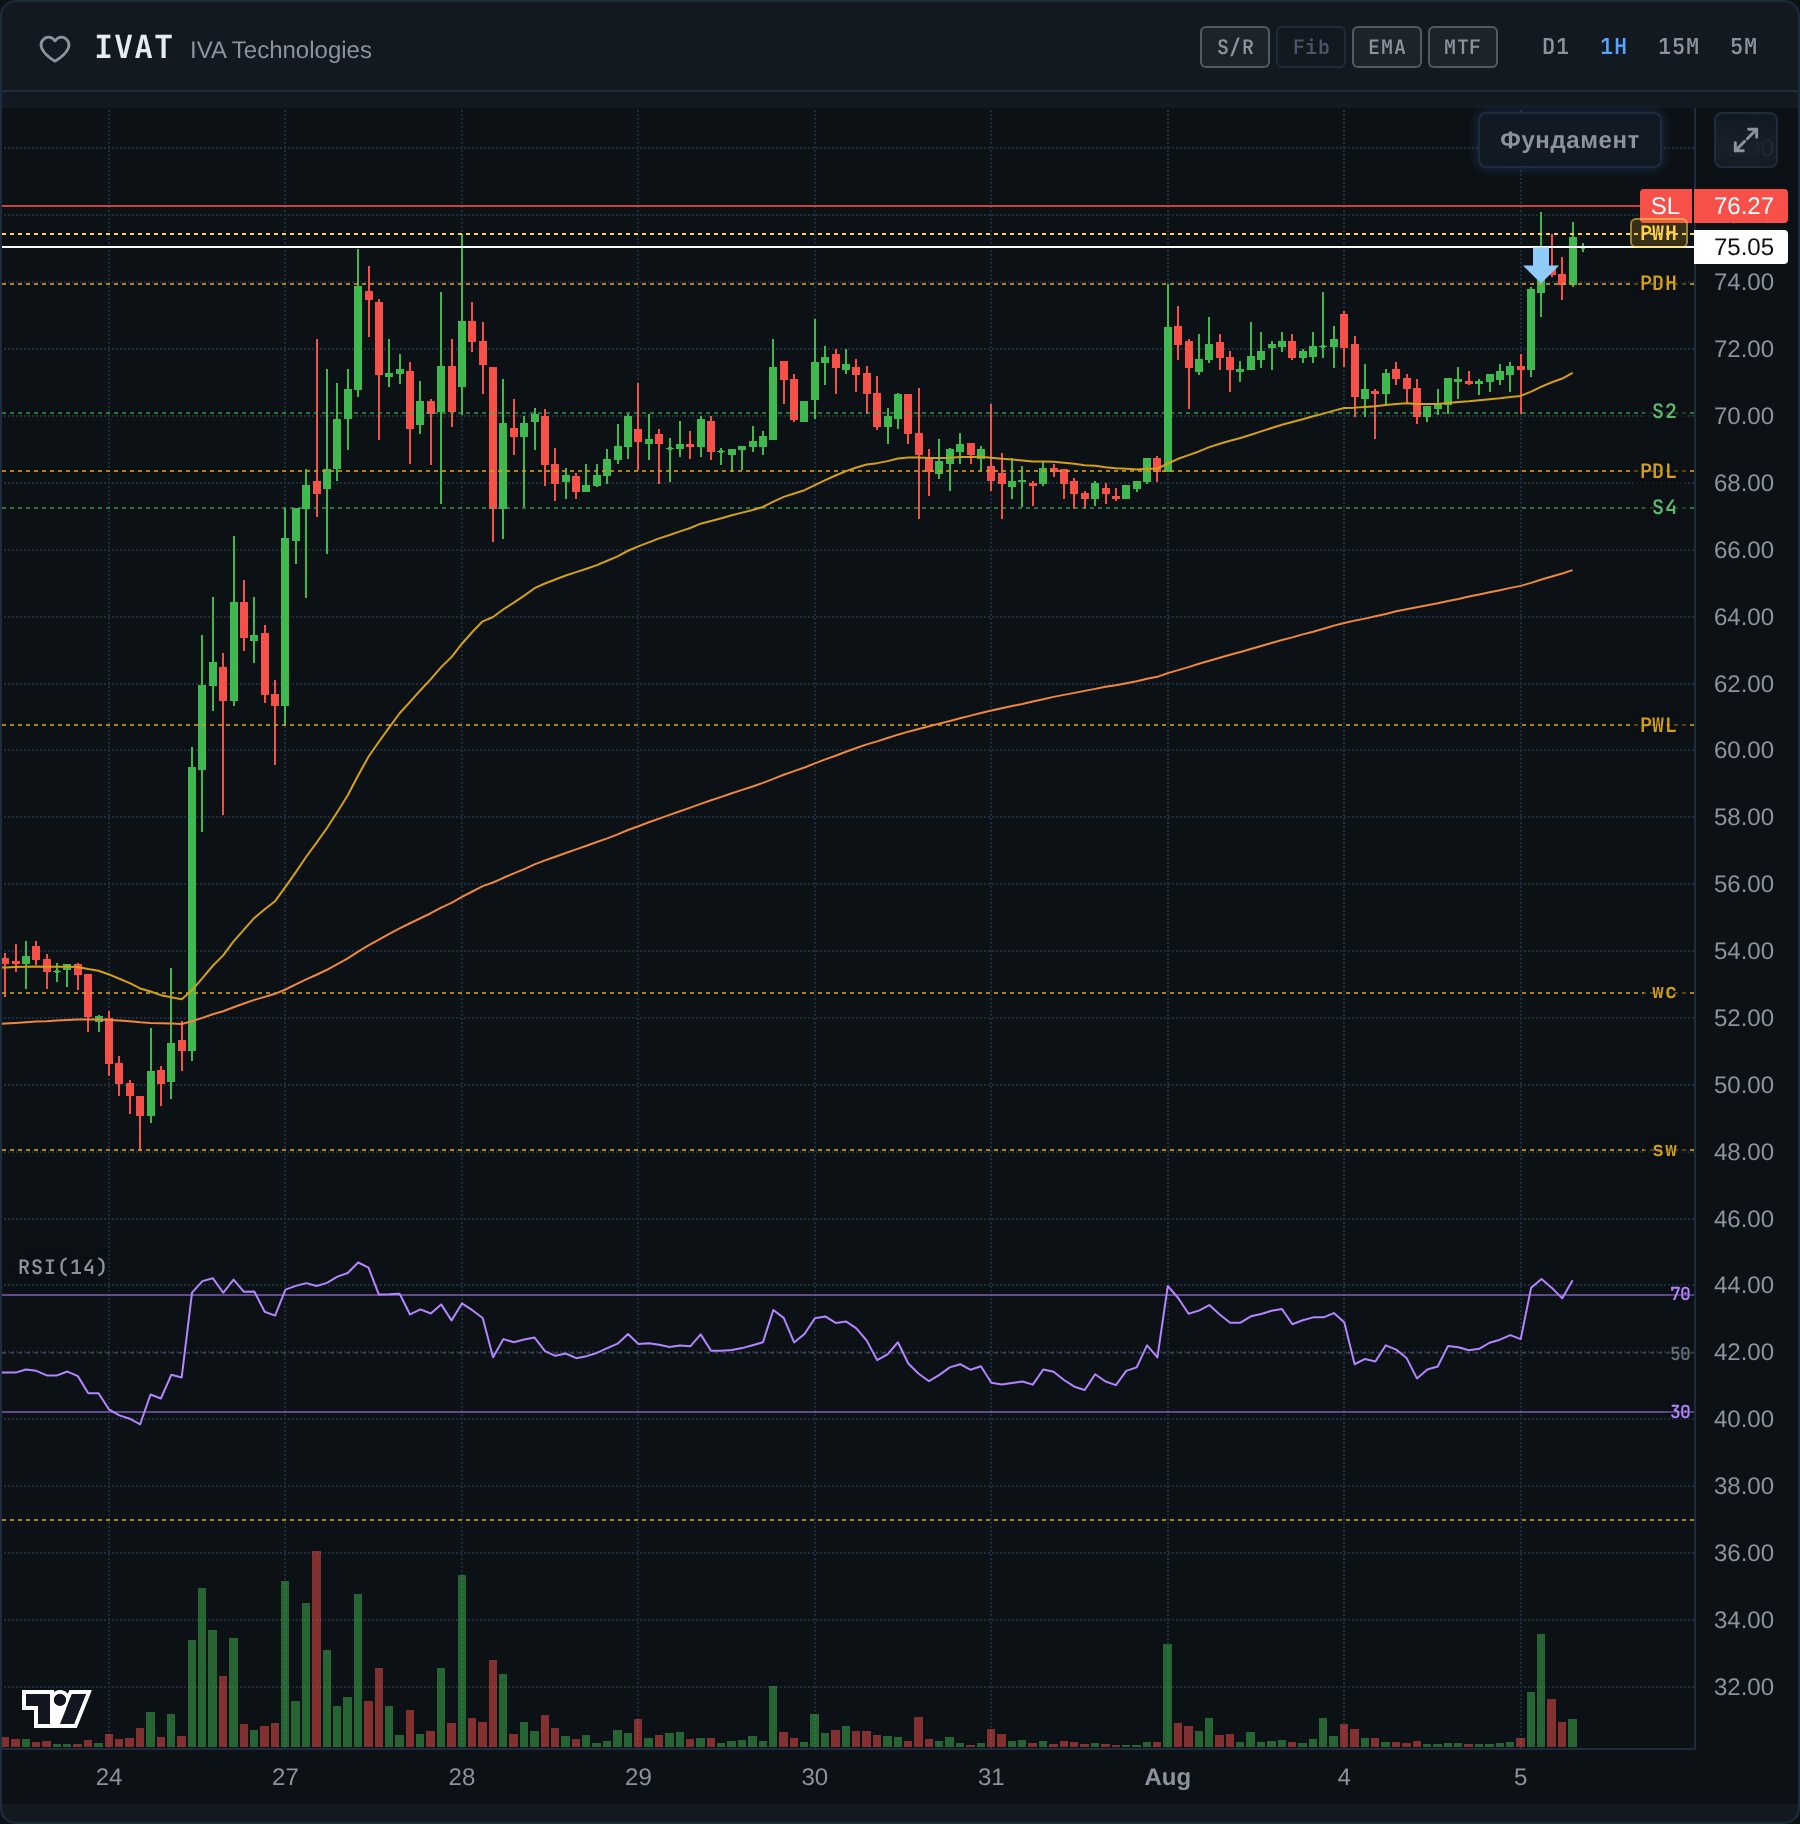Click the RSI 50 level label
Viewport: 1800px width, 1824px height.
point(1680,1353)
